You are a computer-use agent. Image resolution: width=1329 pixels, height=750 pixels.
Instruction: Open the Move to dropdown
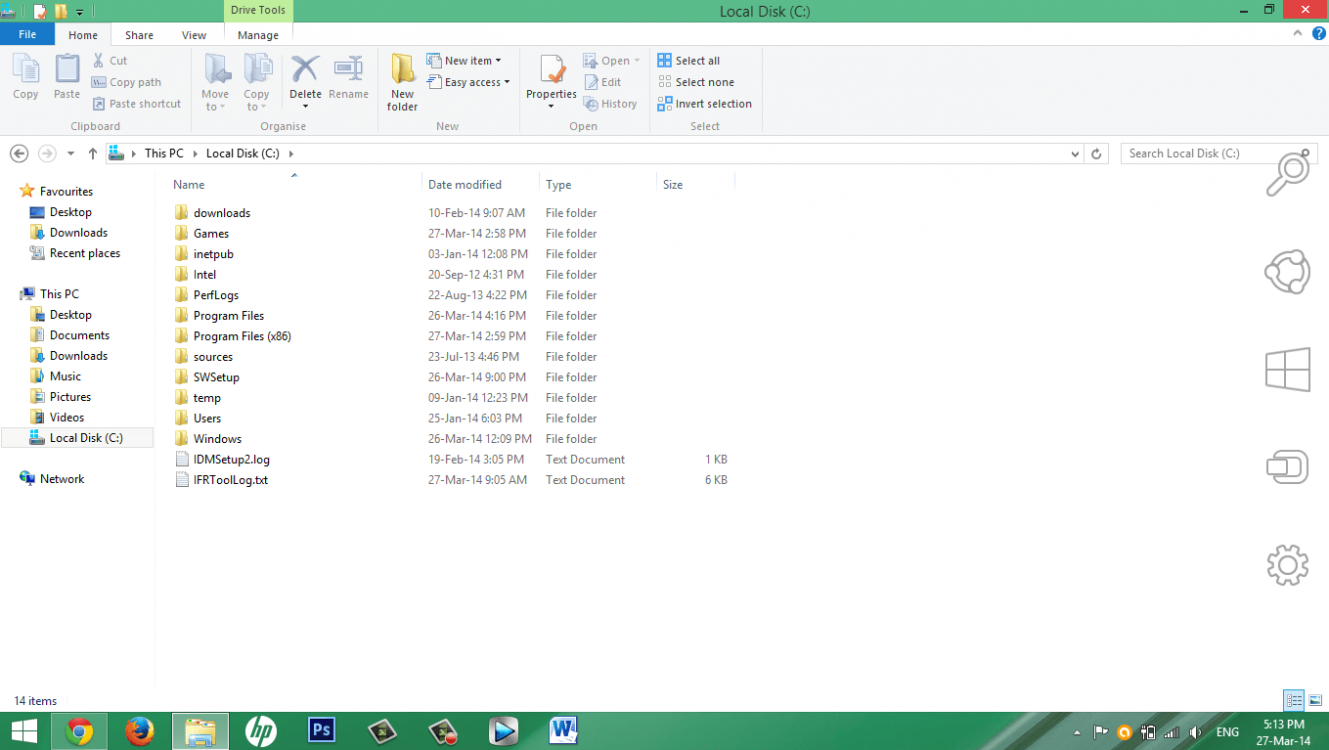coord(215,100)
